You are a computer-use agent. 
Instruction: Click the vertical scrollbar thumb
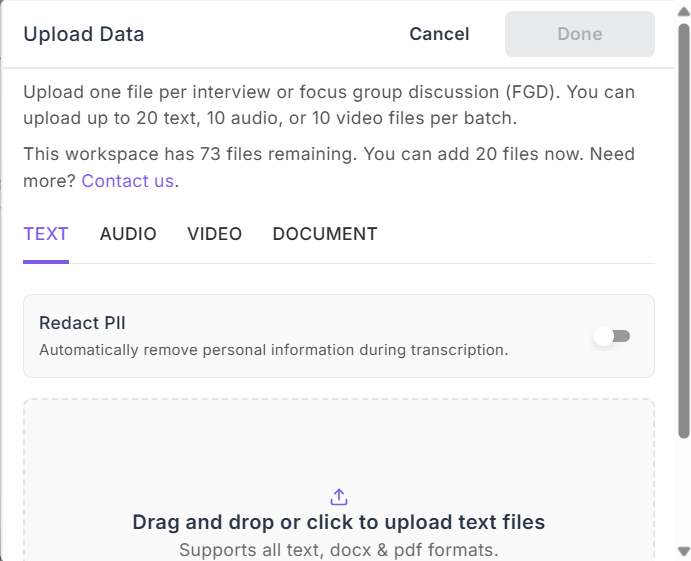684,230
